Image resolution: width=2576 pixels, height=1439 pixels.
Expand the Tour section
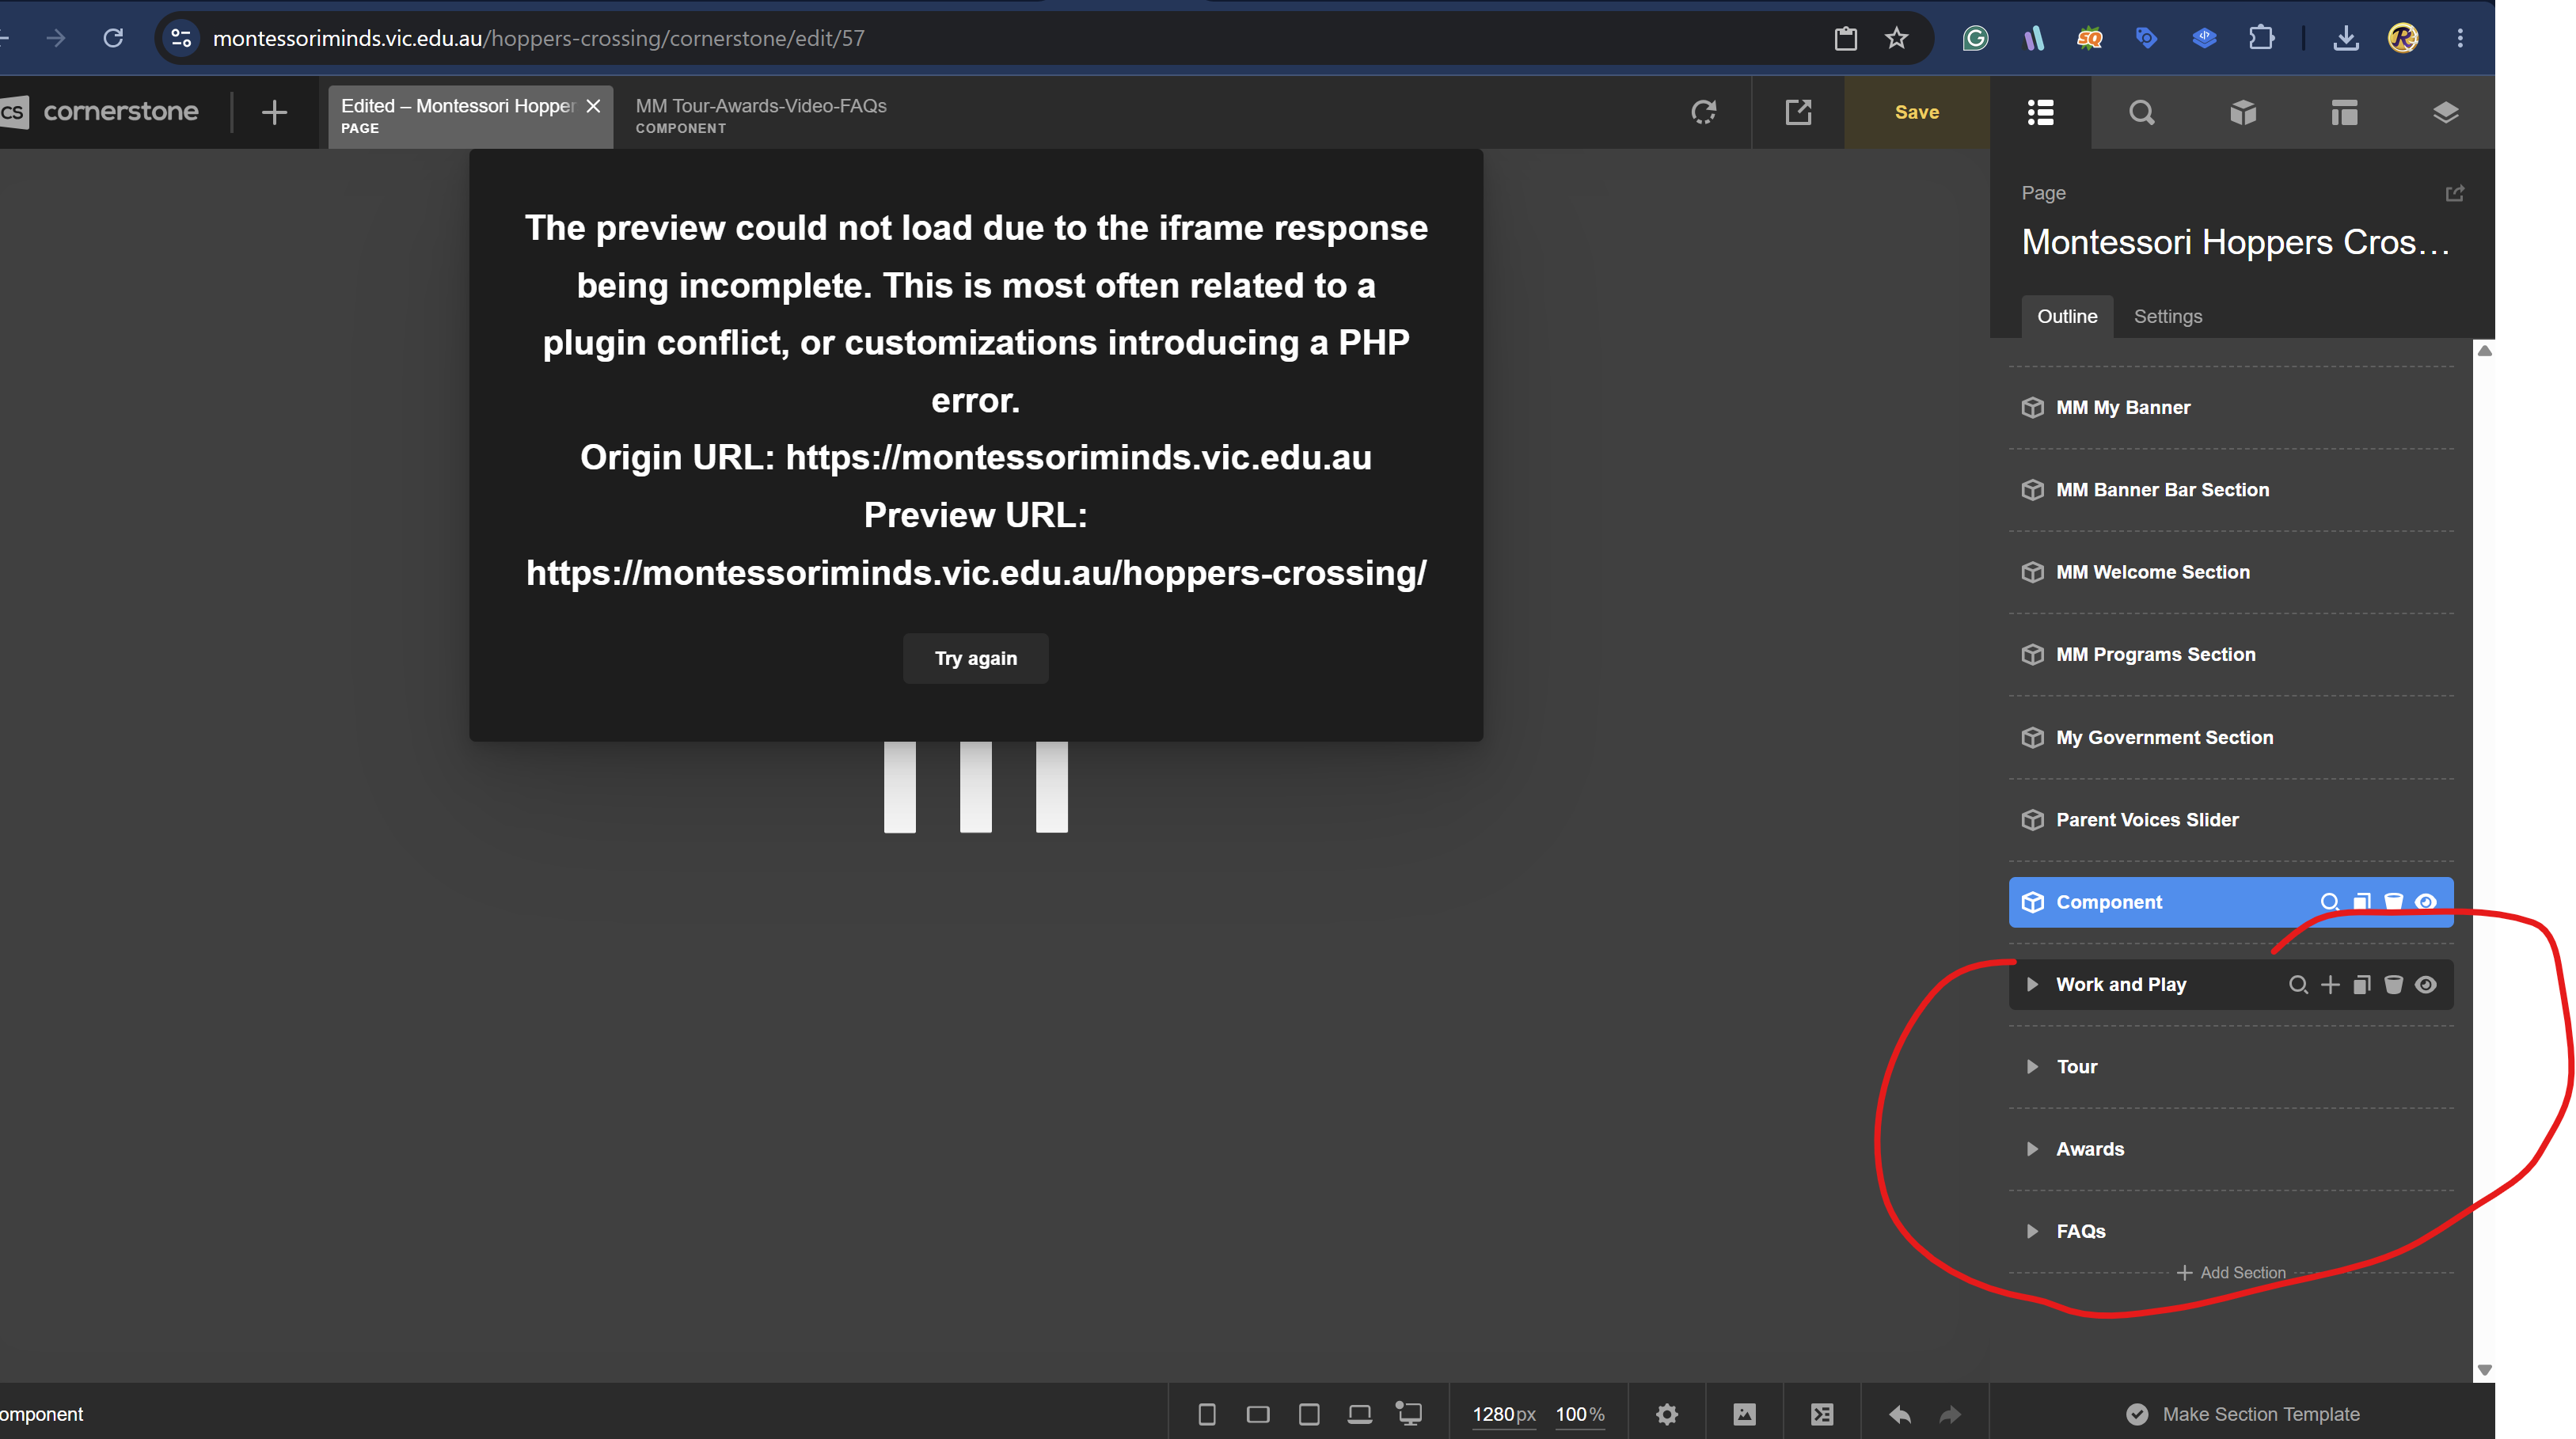pos(2032,1067)
